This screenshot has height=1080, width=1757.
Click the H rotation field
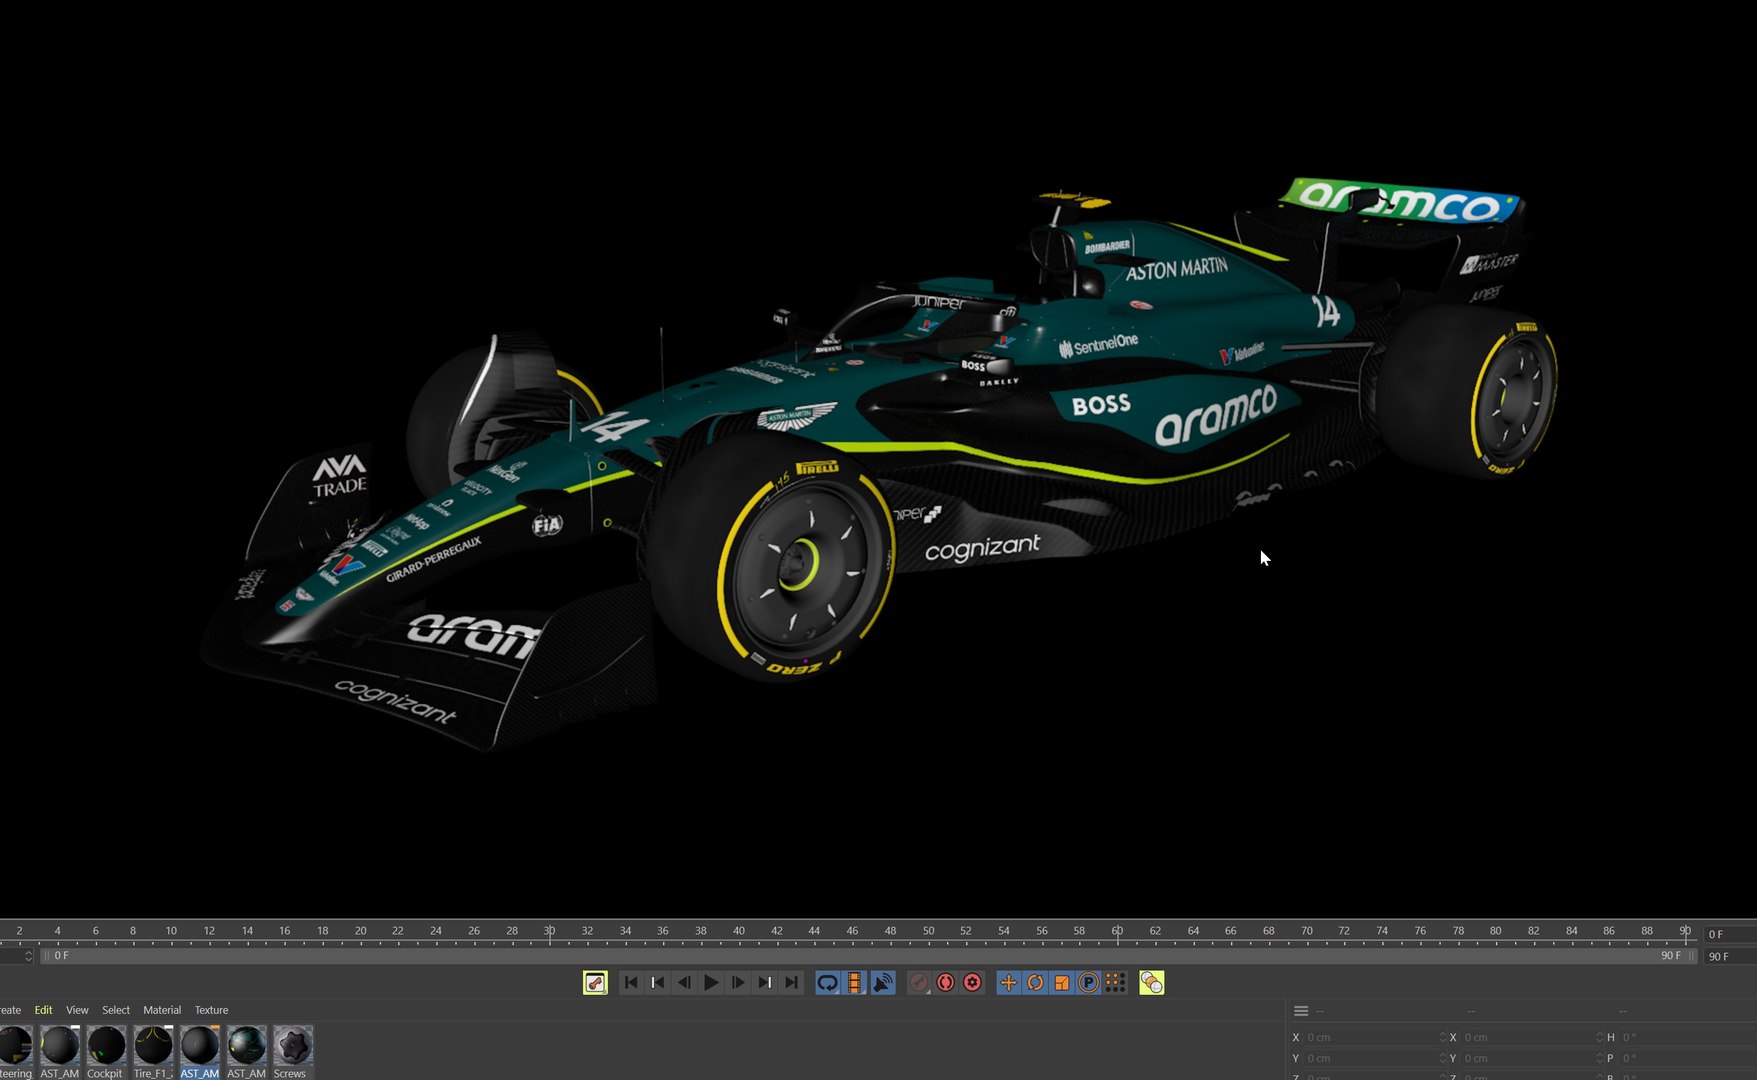pos(1687,1037)
